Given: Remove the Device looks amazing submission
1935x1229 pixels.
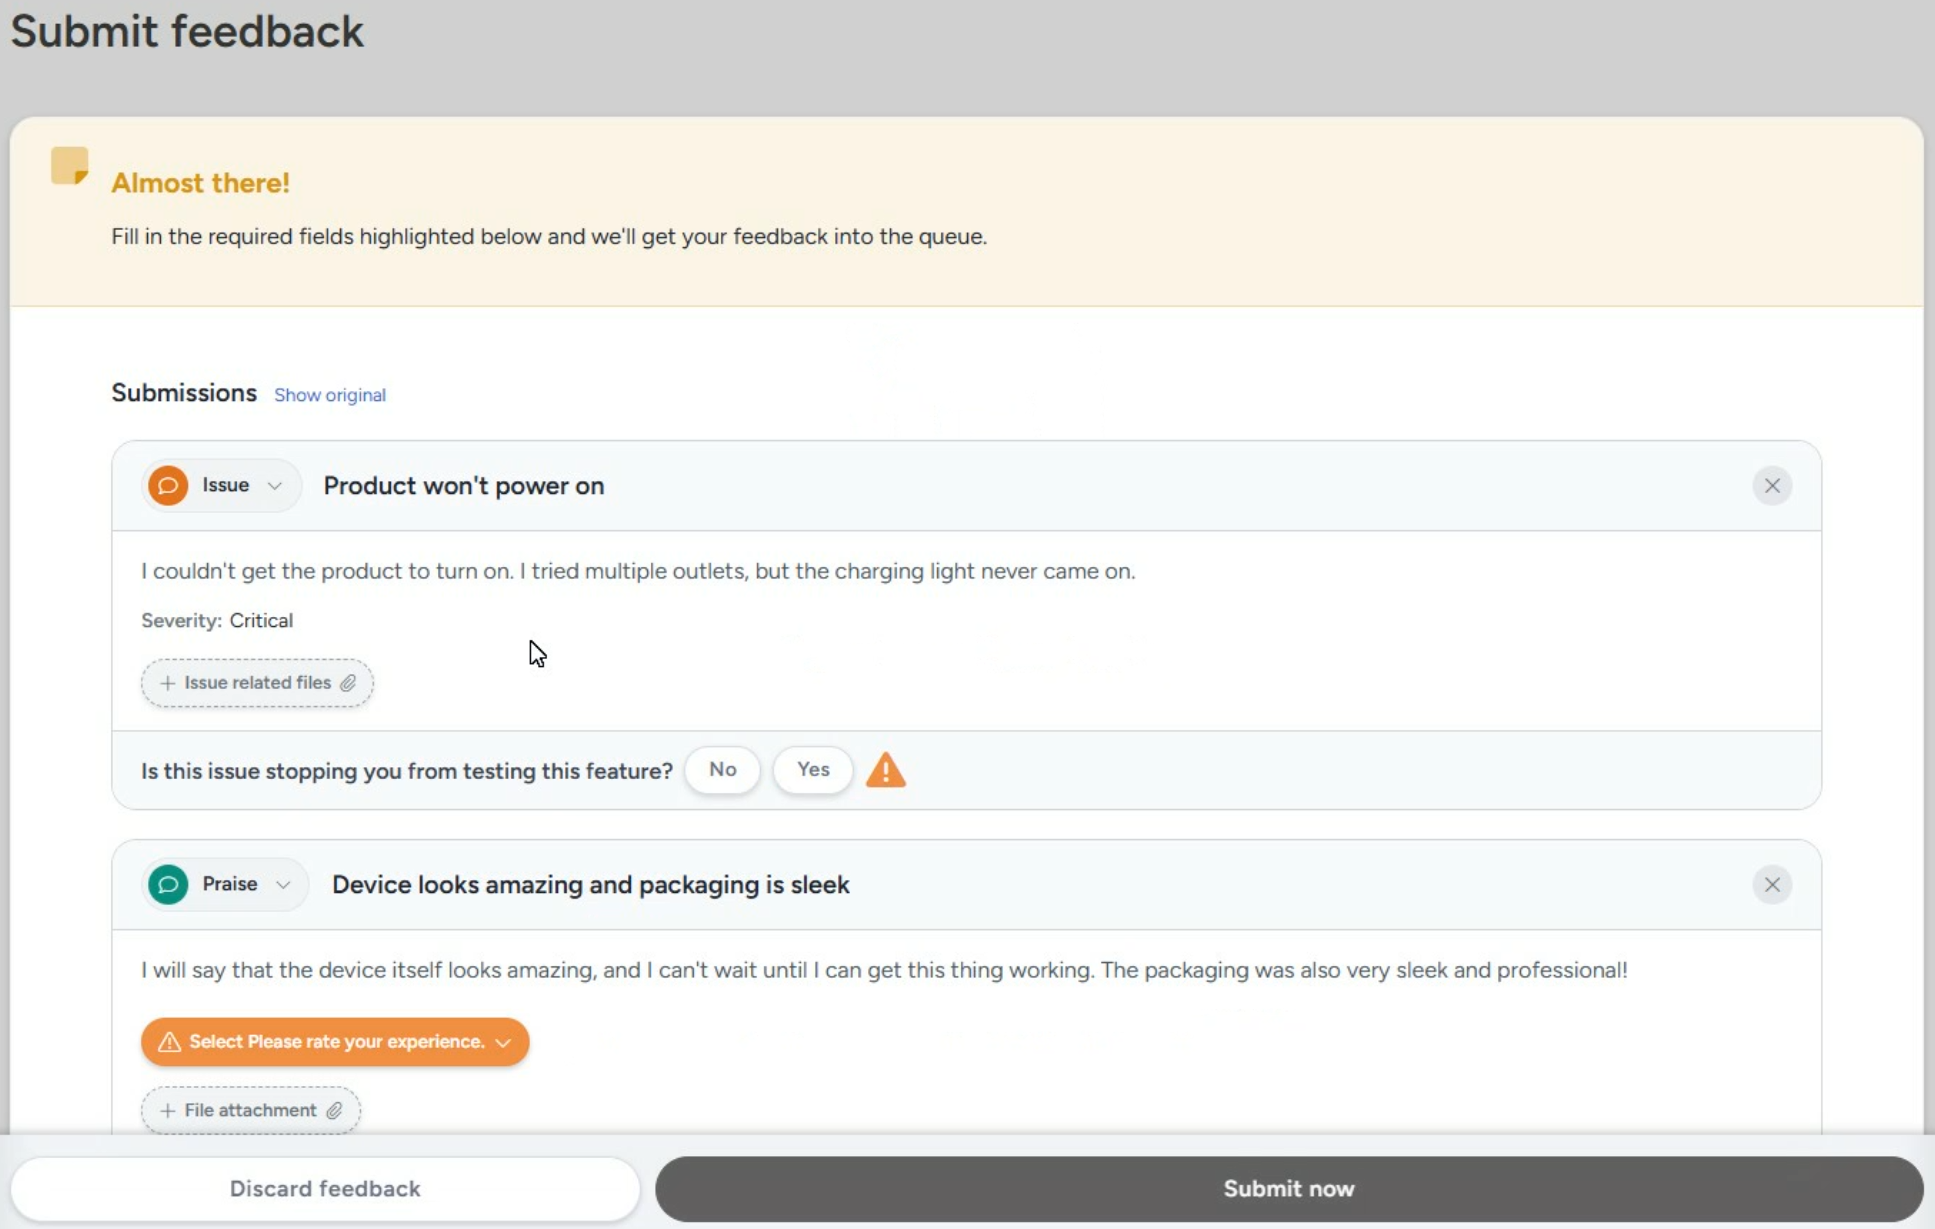Looking at the screenshot, I should pyautogui.click(x=1771, y=885).
